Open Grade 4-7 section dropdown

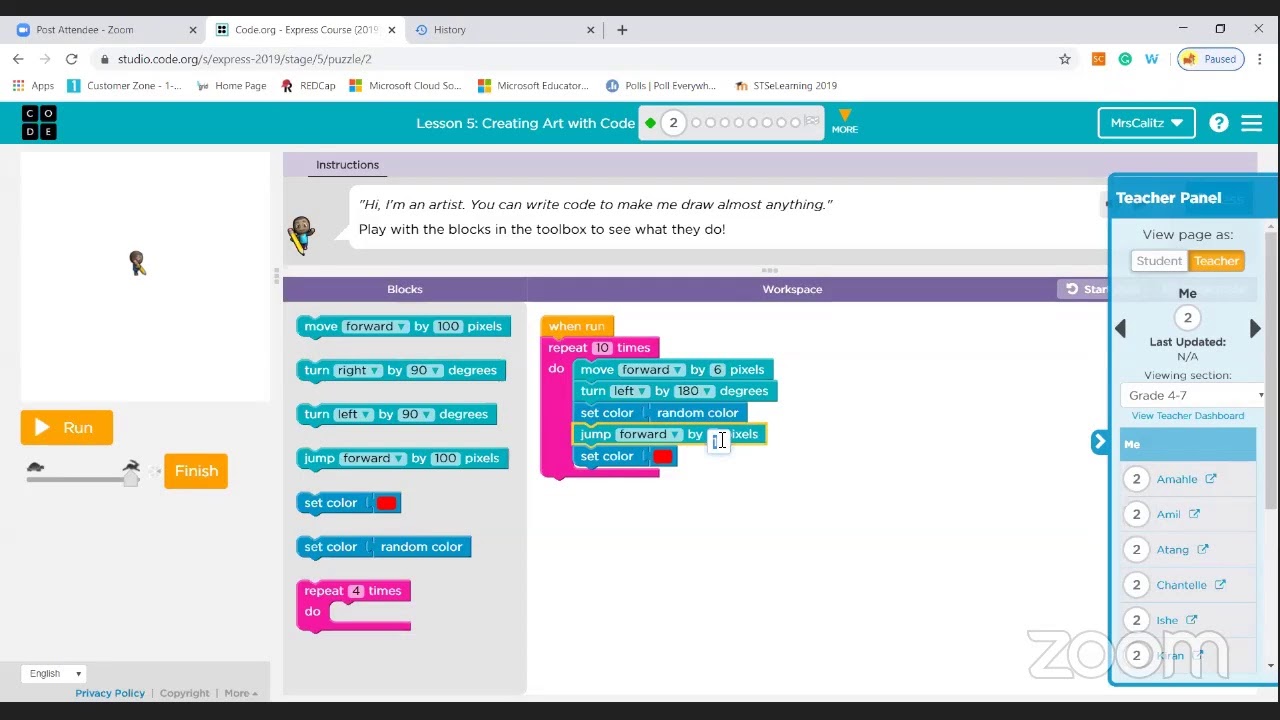[1194, 395]
